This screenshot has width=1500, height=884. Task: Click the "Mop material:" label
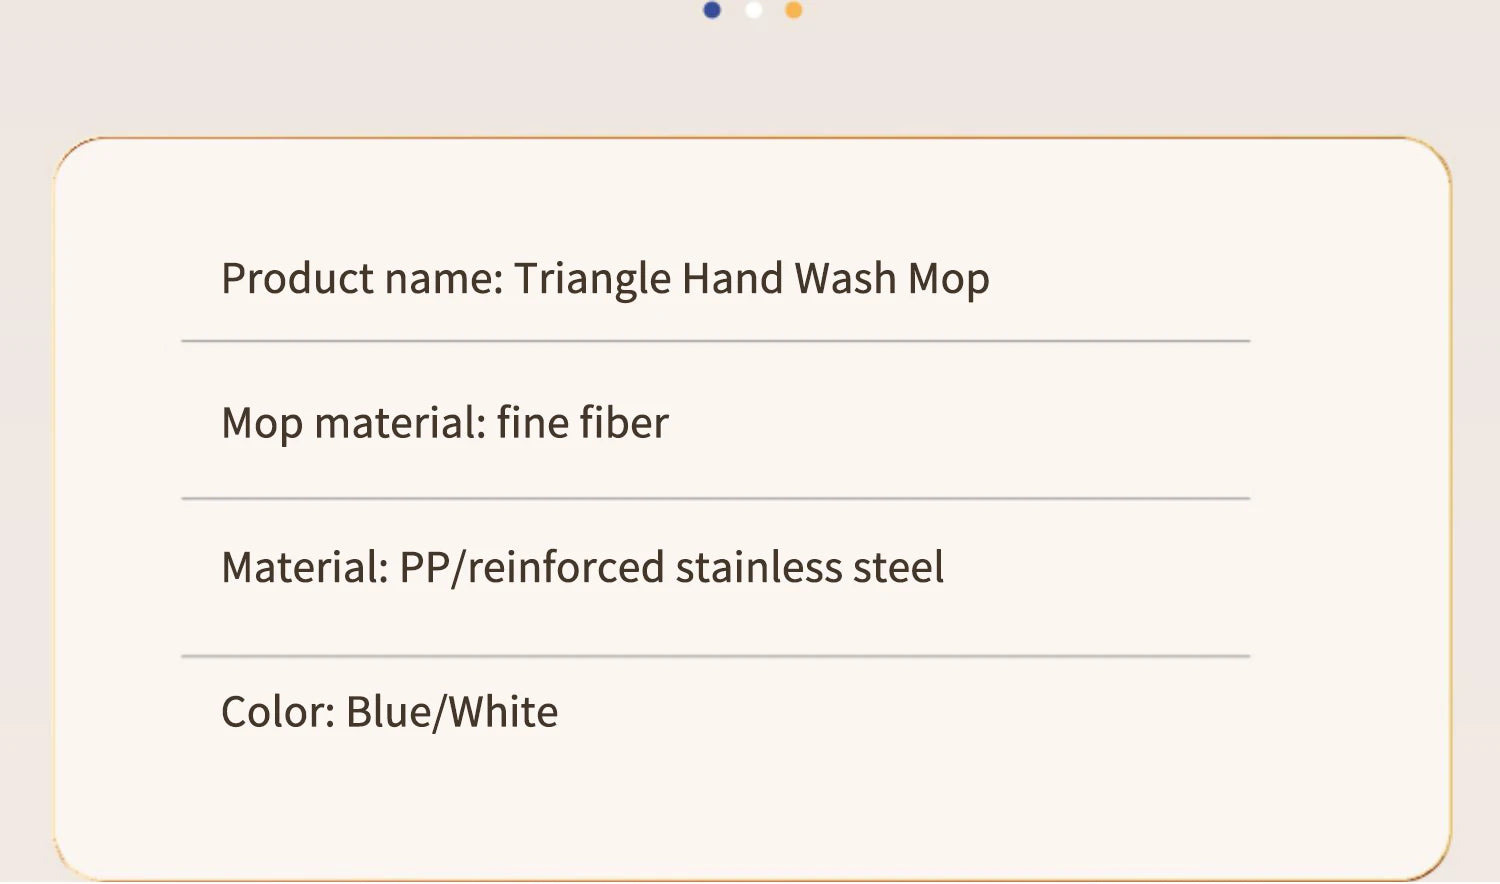(353, 423)
